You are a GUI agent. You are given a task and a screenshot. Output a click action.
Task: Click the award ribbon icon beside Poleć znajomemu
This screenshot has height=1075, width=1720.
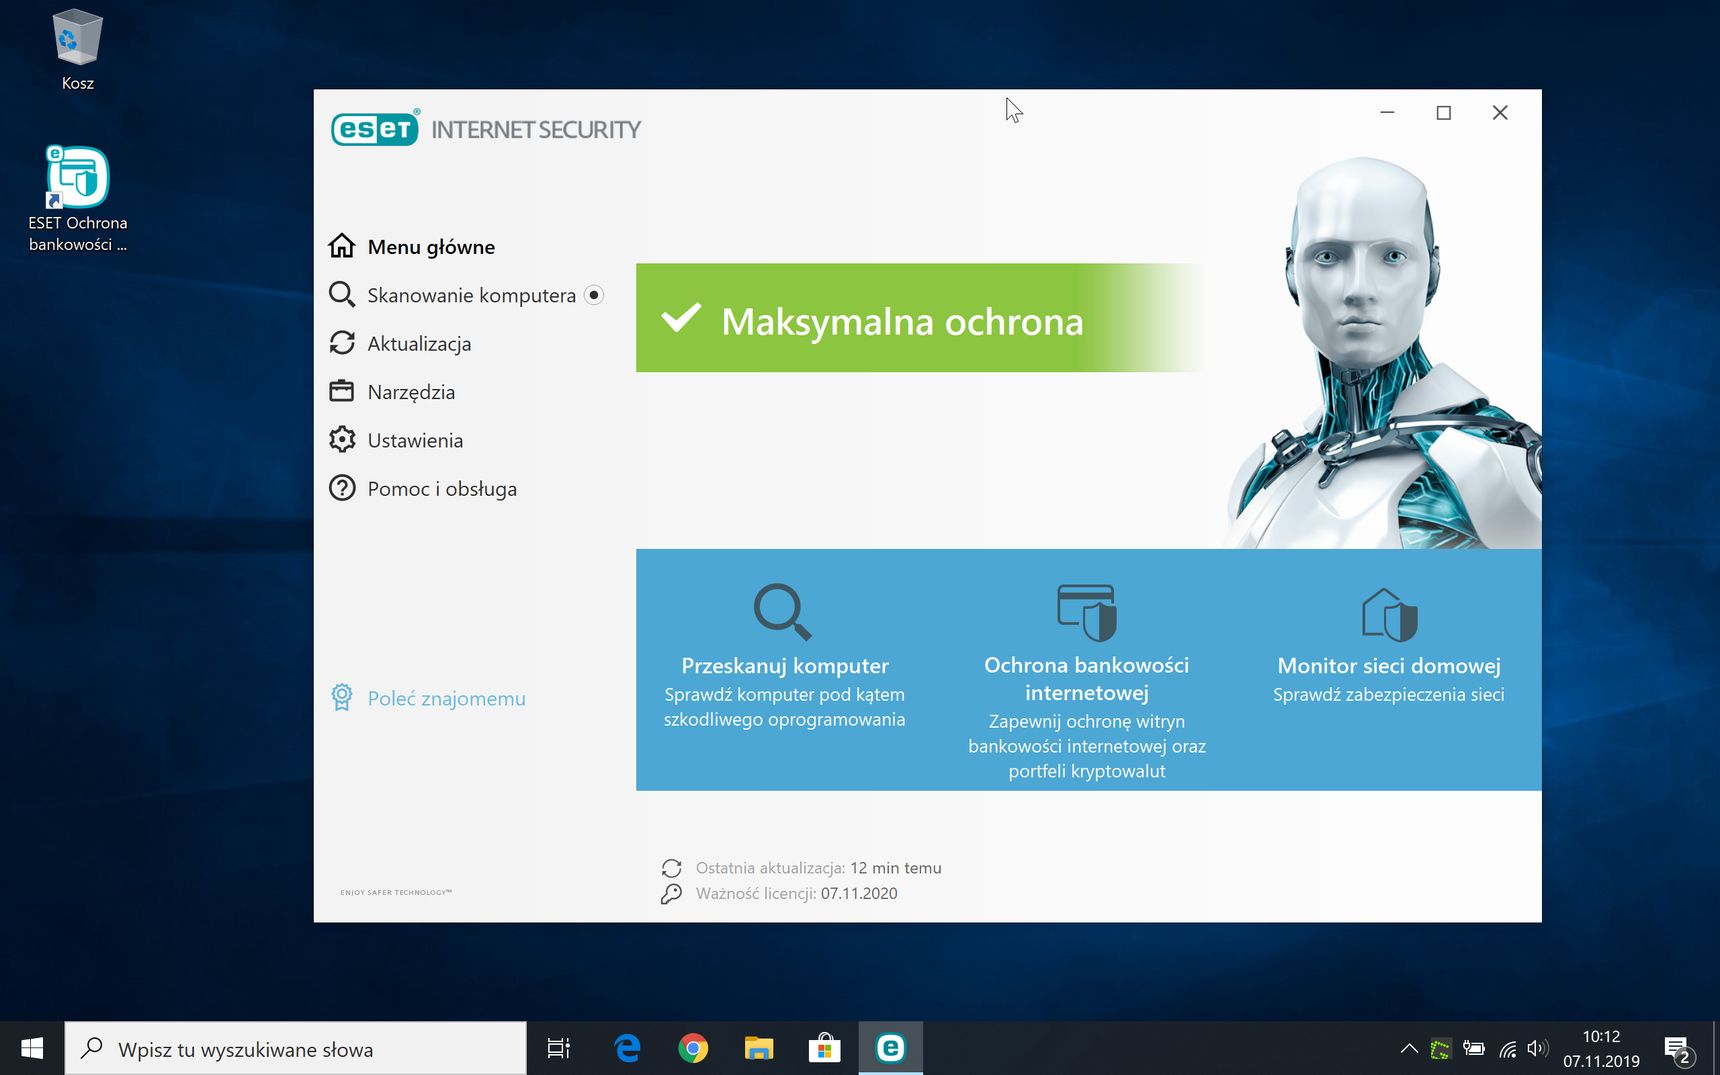[x=342, y=698]
